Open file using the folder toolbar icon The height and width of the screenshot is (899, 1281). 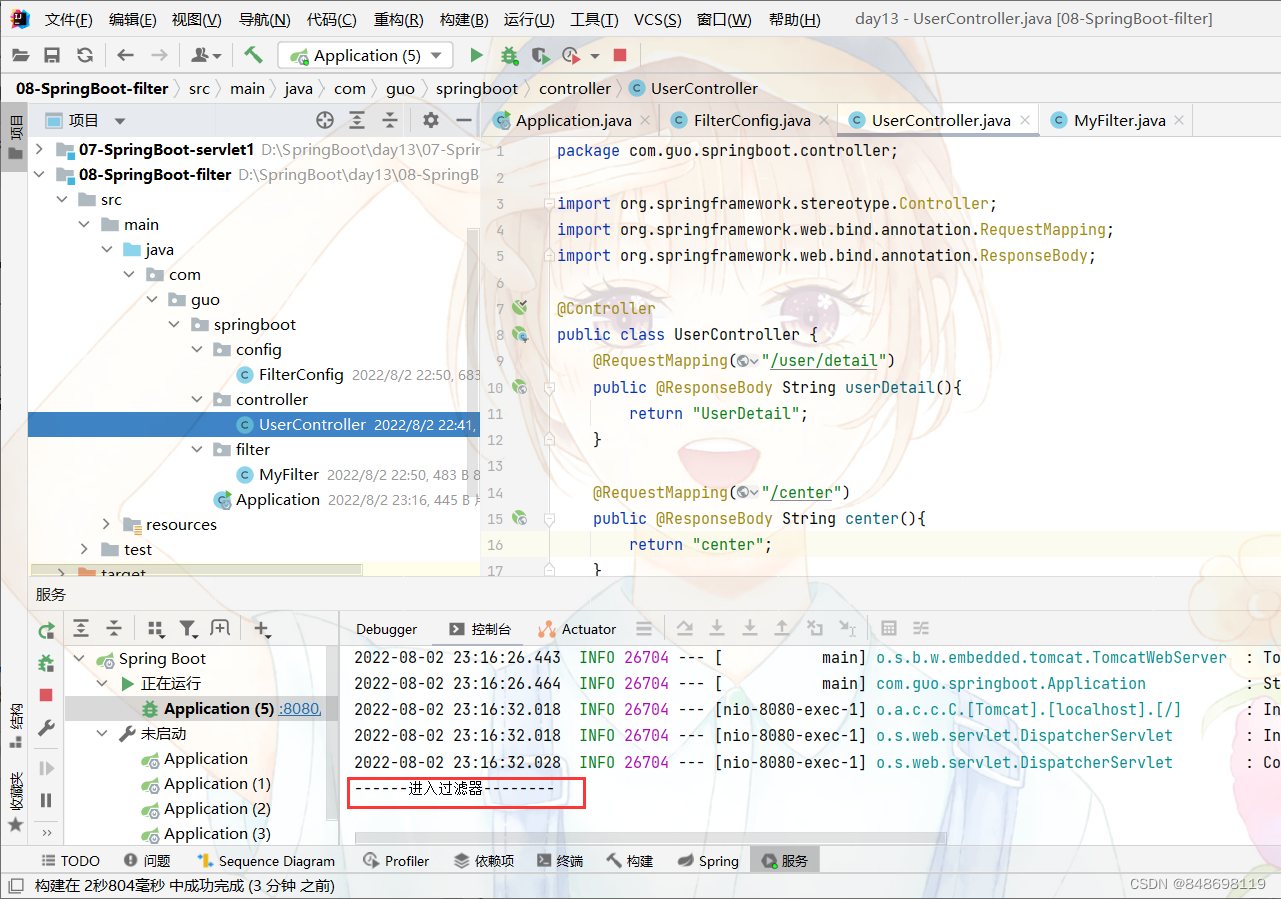pyautogui.click(x=20, y=56)
